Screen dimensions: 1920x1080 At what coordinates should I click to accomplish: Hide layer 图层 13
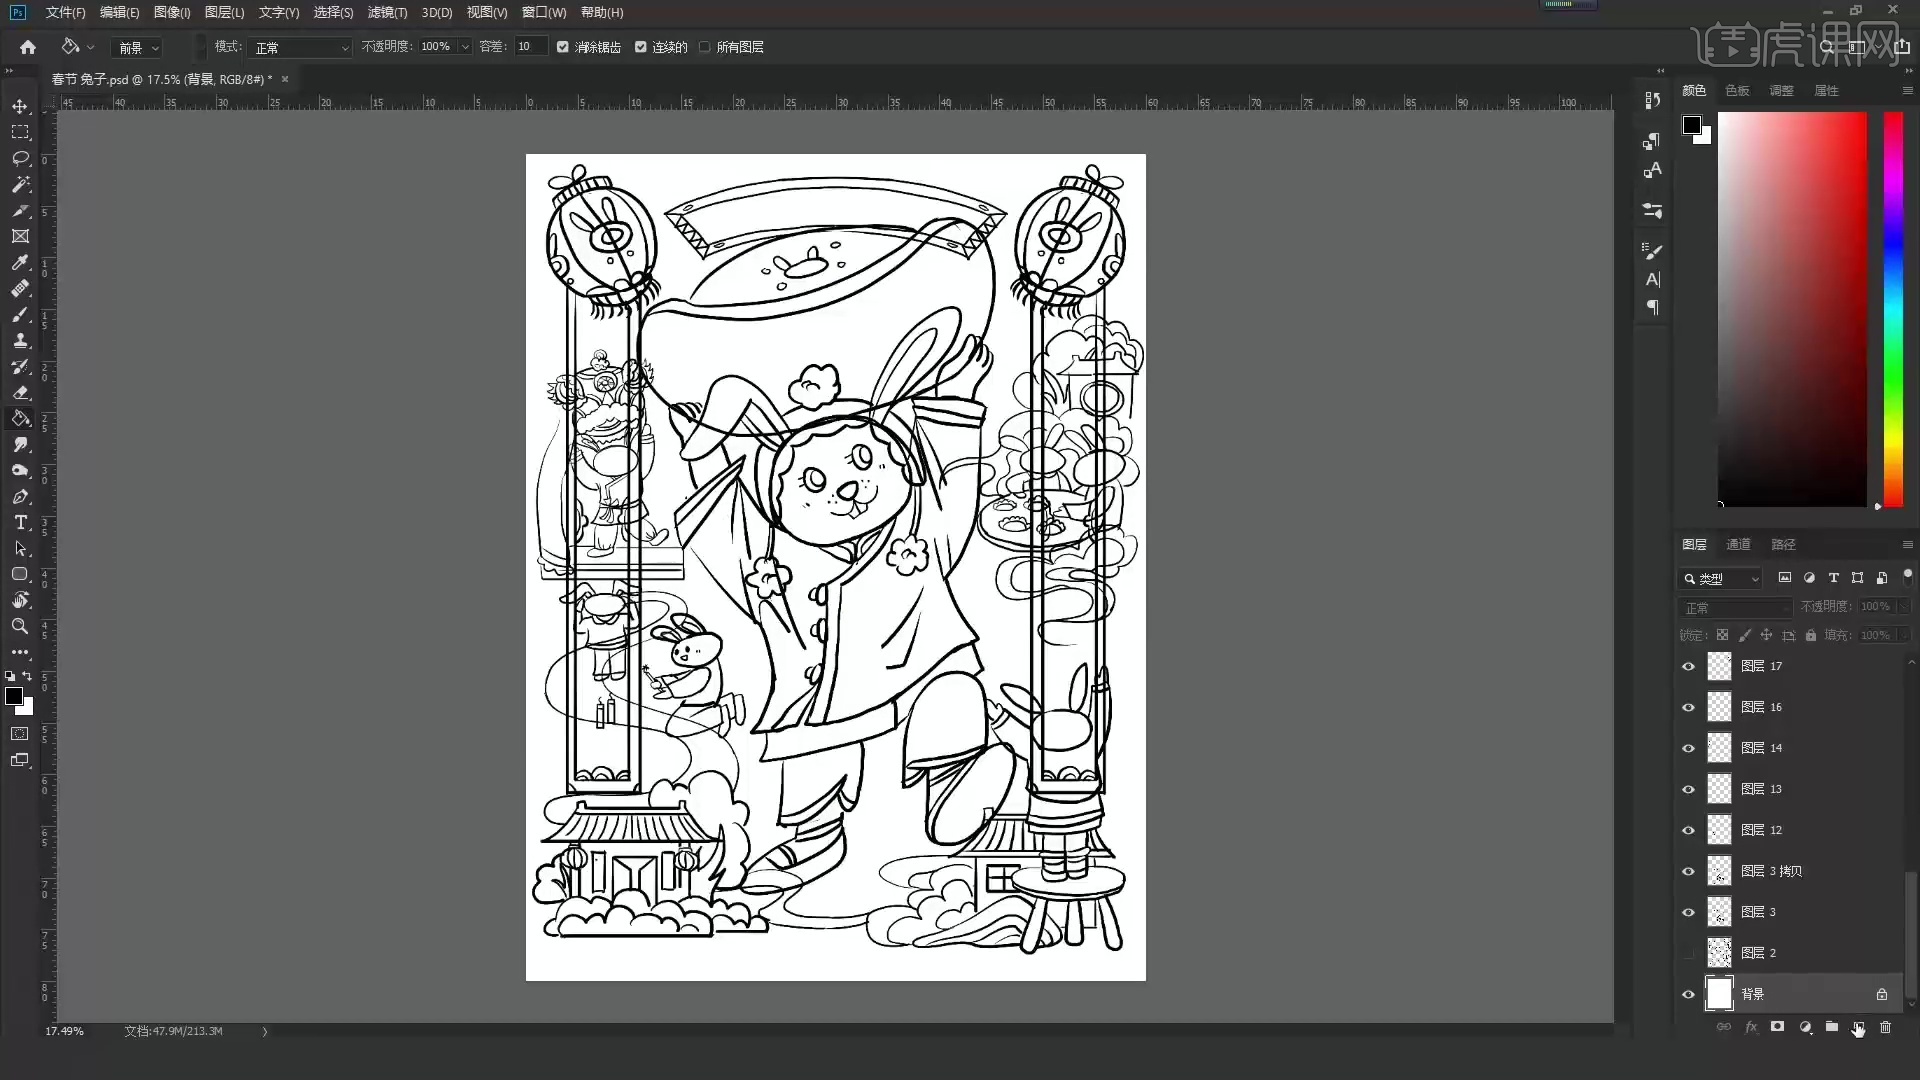coord(1688,789)
